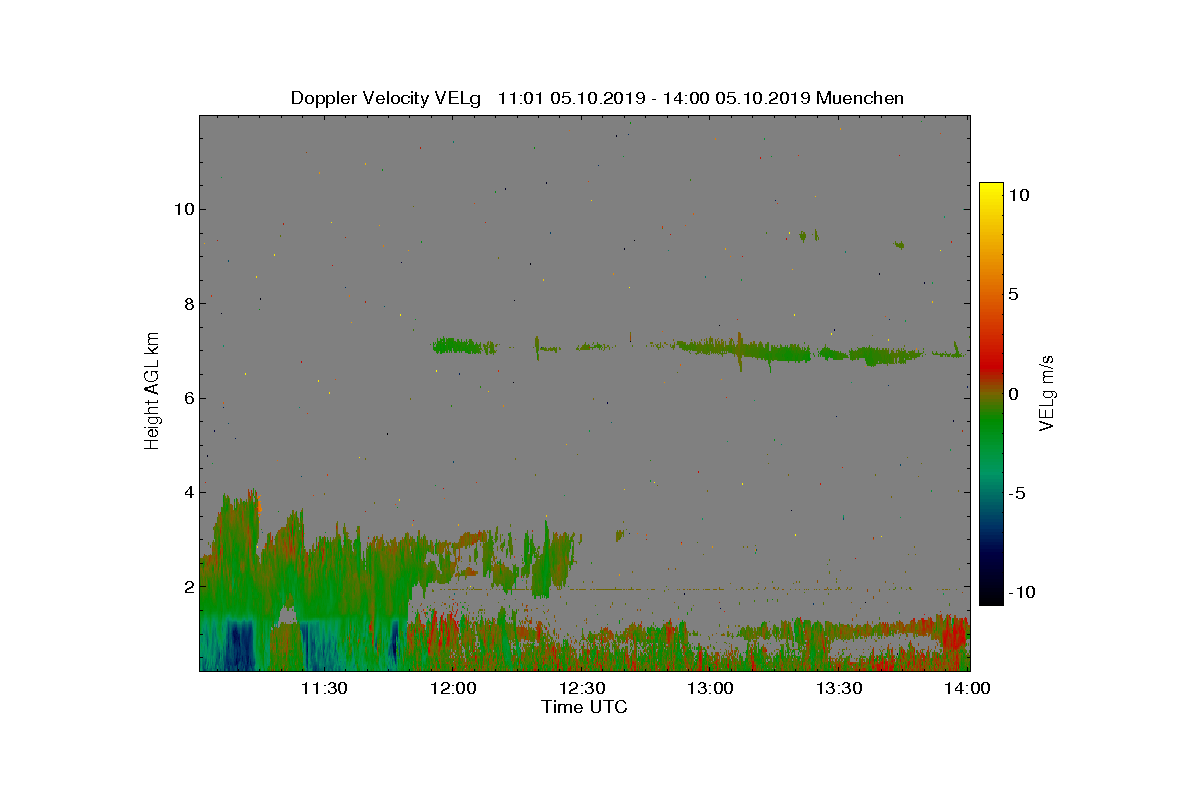Click the 13:30 time tick label
Viewport: 1200px width, 800px height.
point(839,688)
